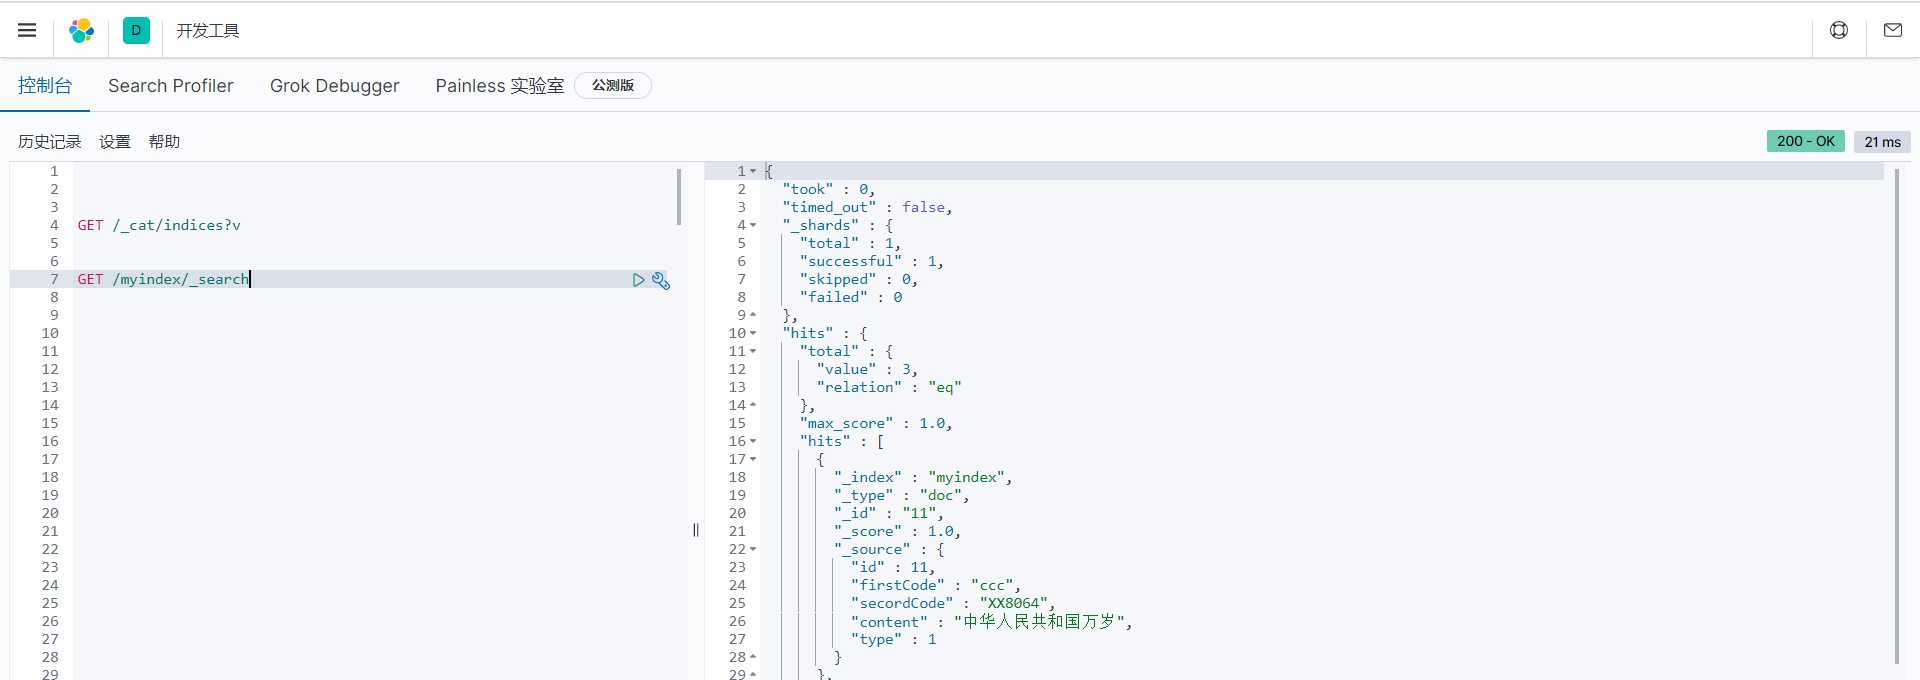Open the newsfeed mail icon

click(1893, 30)
